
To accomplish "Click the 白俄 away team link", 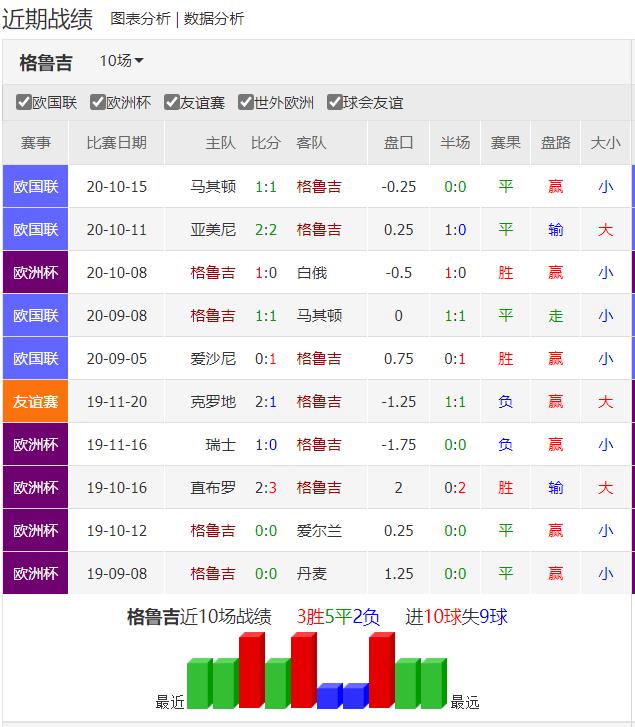I will point(312,272).
